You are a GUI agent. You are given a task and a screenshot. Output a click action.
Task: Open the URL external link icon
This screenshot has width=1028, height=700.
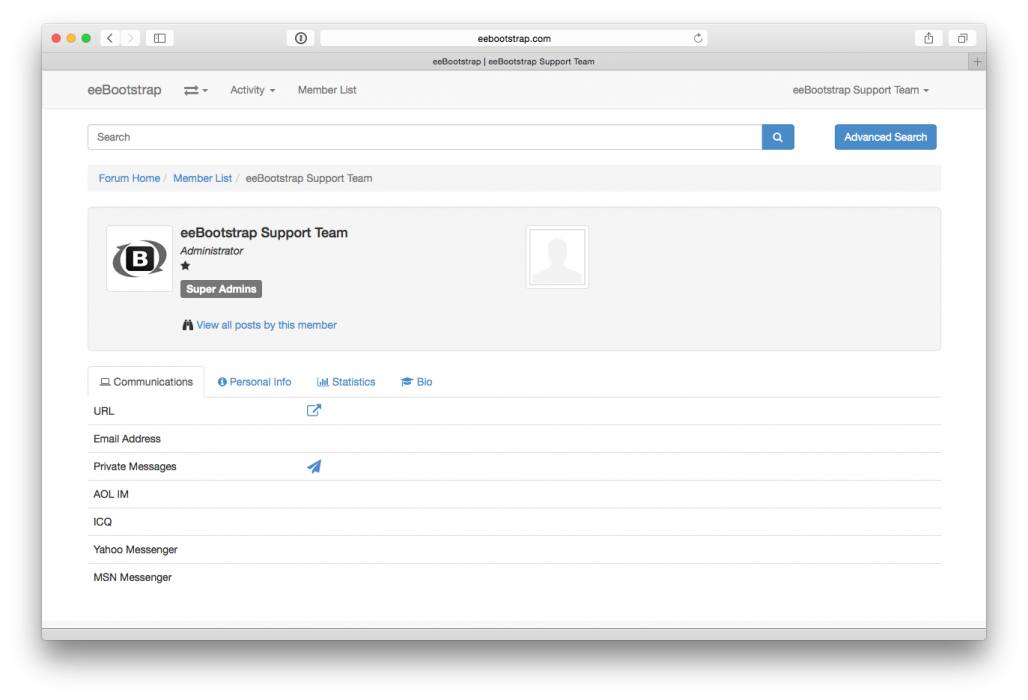click(x=314, y=410)
